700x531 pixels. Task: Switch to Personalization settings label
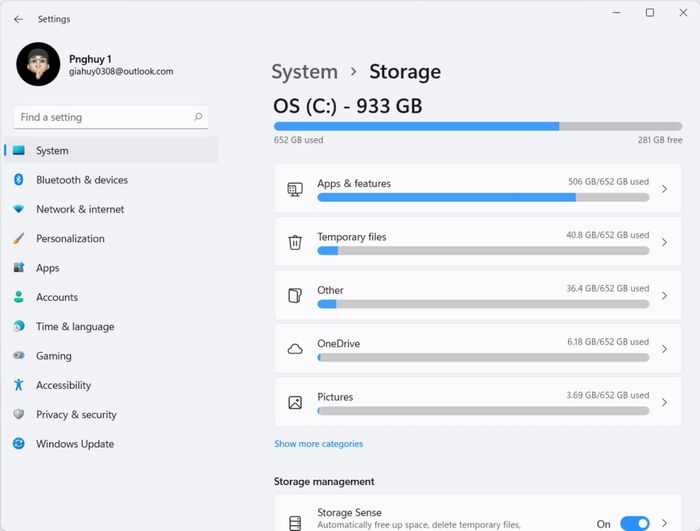(x=71, y=239)
